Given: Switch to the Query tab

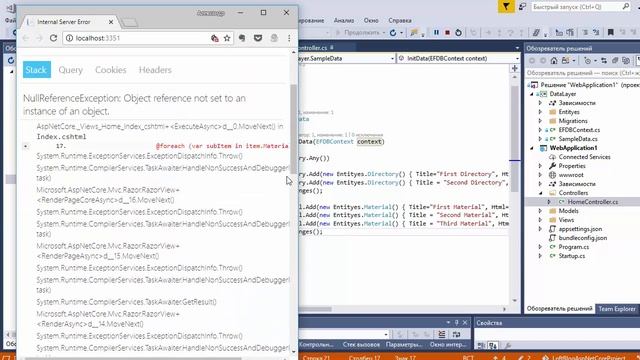Looking at the screenshot, I should click(71, 70).
